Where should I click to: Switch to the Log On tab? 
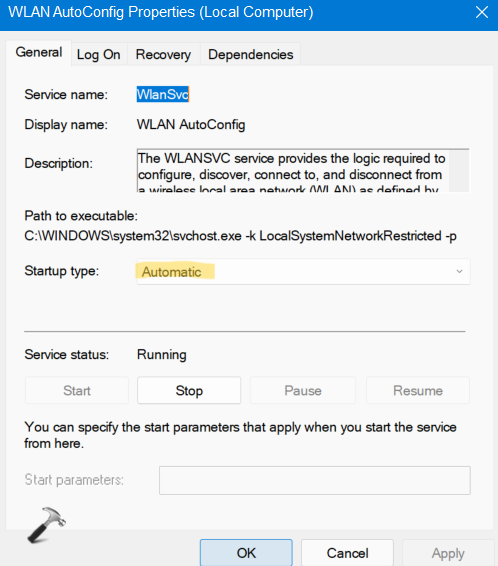99,55
